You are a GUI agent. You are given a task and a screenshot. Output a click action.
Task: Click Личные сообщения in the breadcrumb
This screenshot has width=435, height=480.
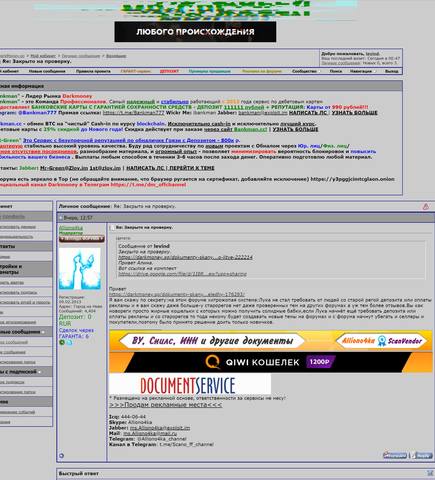(x=81, y=56)
